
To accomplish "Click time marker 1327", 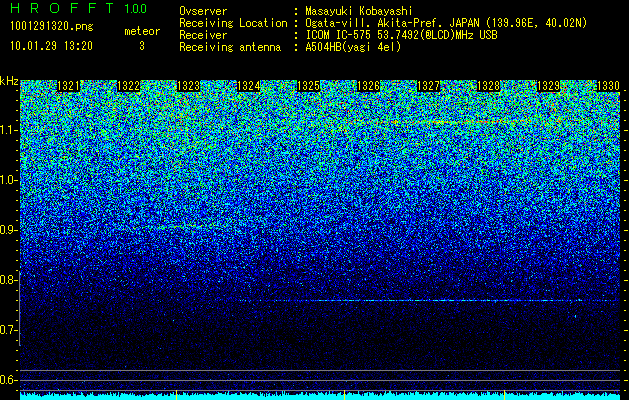I will click(x=428, y=86).
